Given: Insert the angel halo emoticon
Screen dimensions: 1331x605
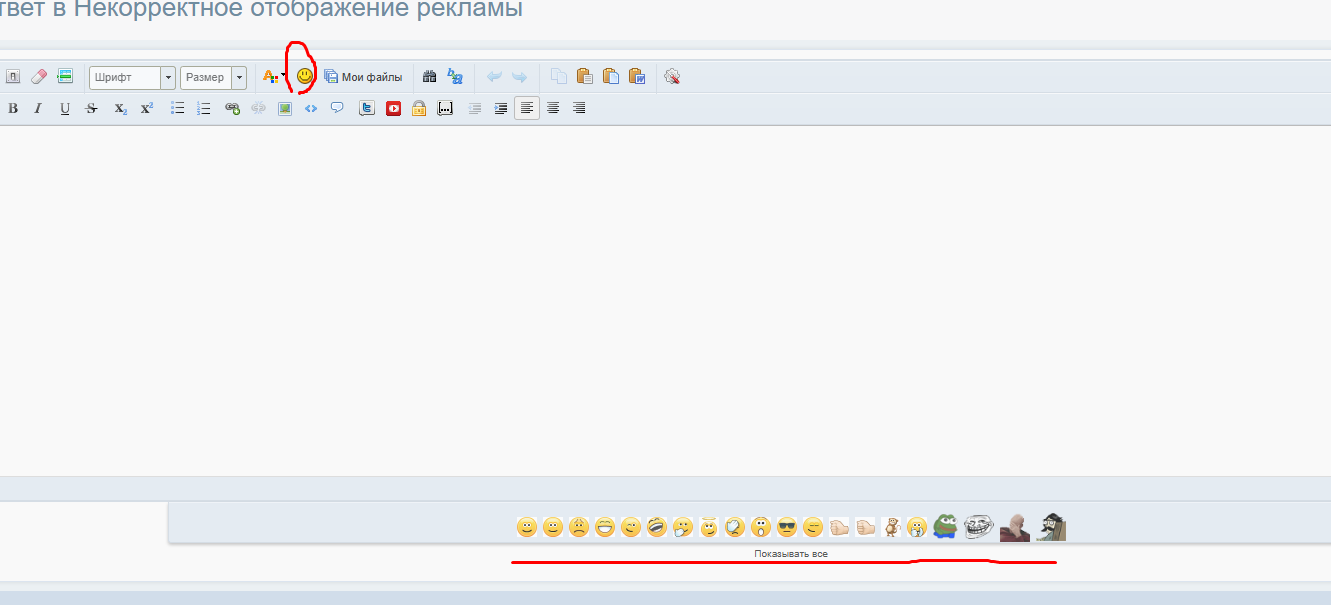Looking at the screenshot, I should (709, 526).
